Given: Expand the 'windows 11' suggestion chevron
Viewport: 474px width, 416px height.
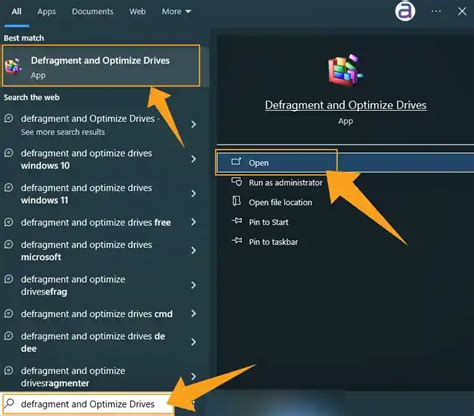Looking at the screenshot, I should click(x=194, y=194).
